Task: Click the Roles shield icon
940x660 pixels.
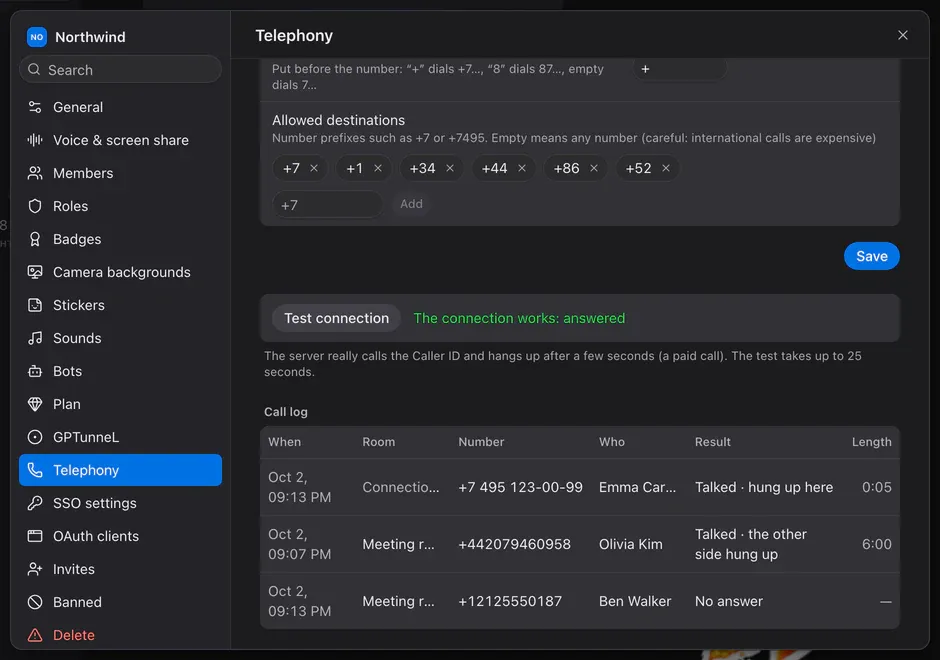Action: (x=35, y=206)
